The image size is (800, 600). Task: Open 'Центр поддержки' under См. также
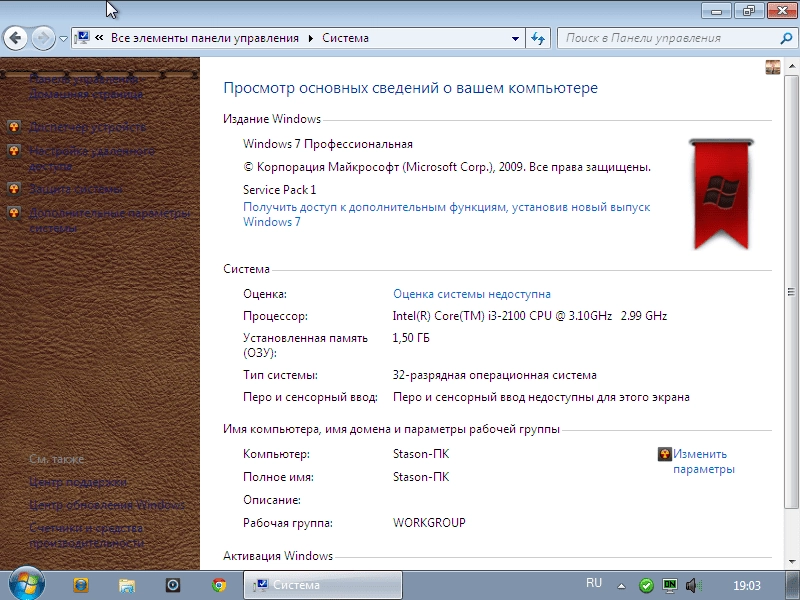(x=78, y=482)
